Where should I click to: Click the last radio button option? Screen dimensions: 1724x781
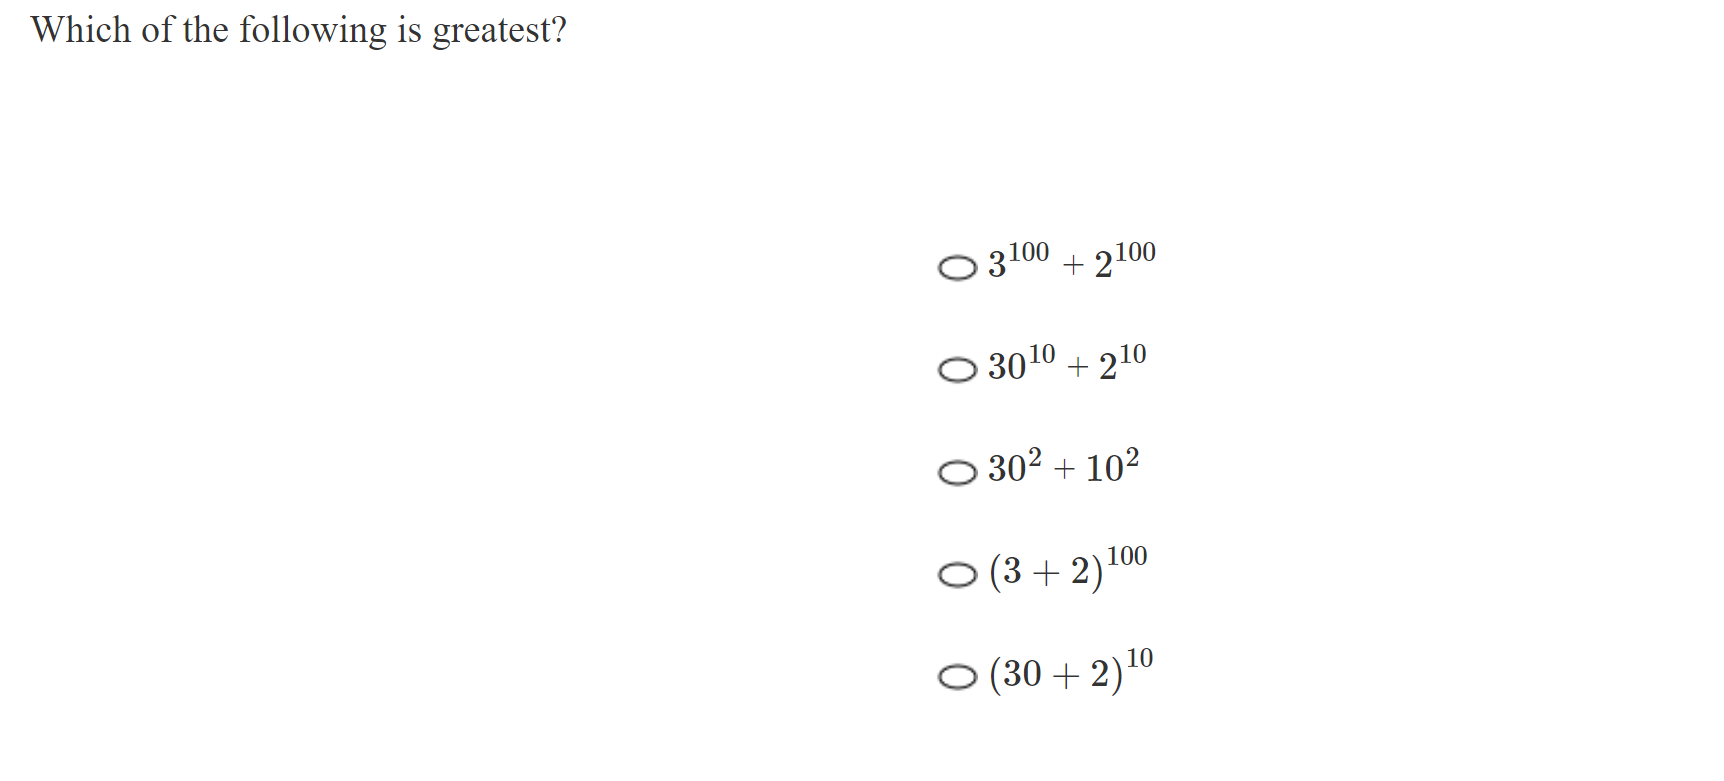pos(958,677)
